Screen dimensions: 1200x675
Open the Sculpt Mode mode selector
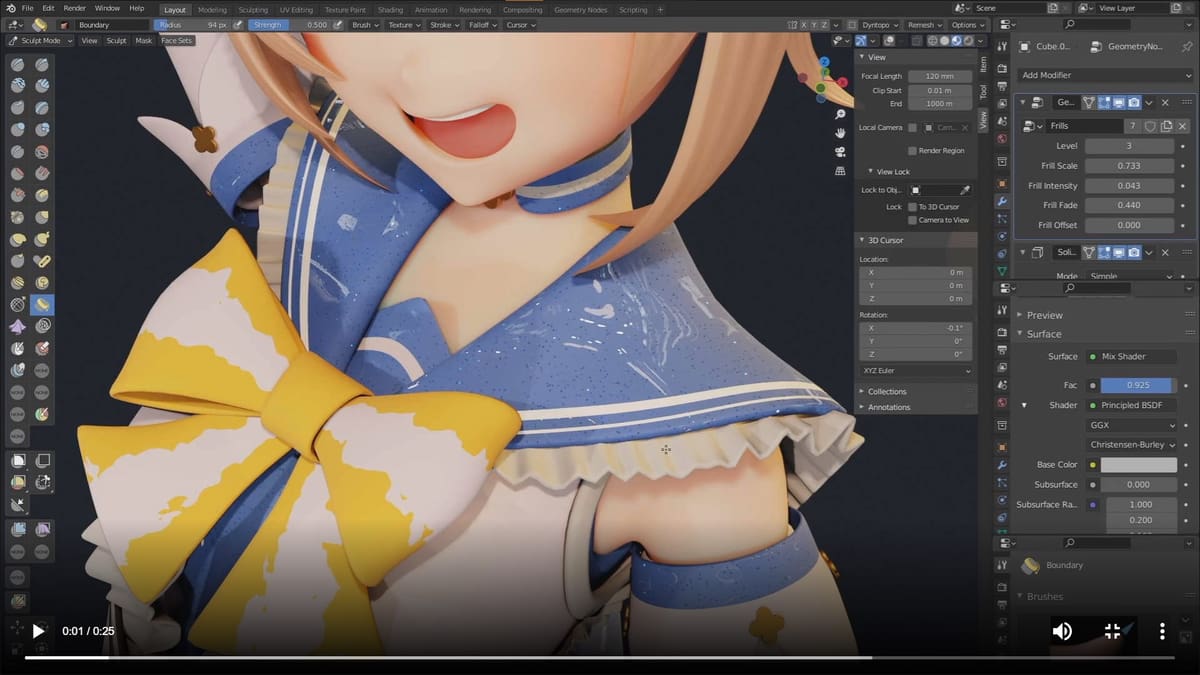click(x=40, y=41)
